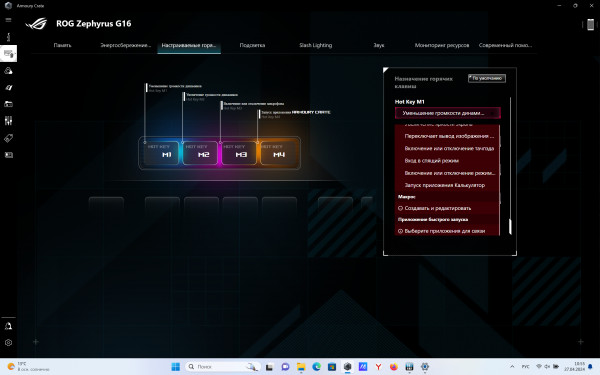This screenshot has width=600, height=375.
Task: Open the News sidebar icon
Action: coord(8,155)
